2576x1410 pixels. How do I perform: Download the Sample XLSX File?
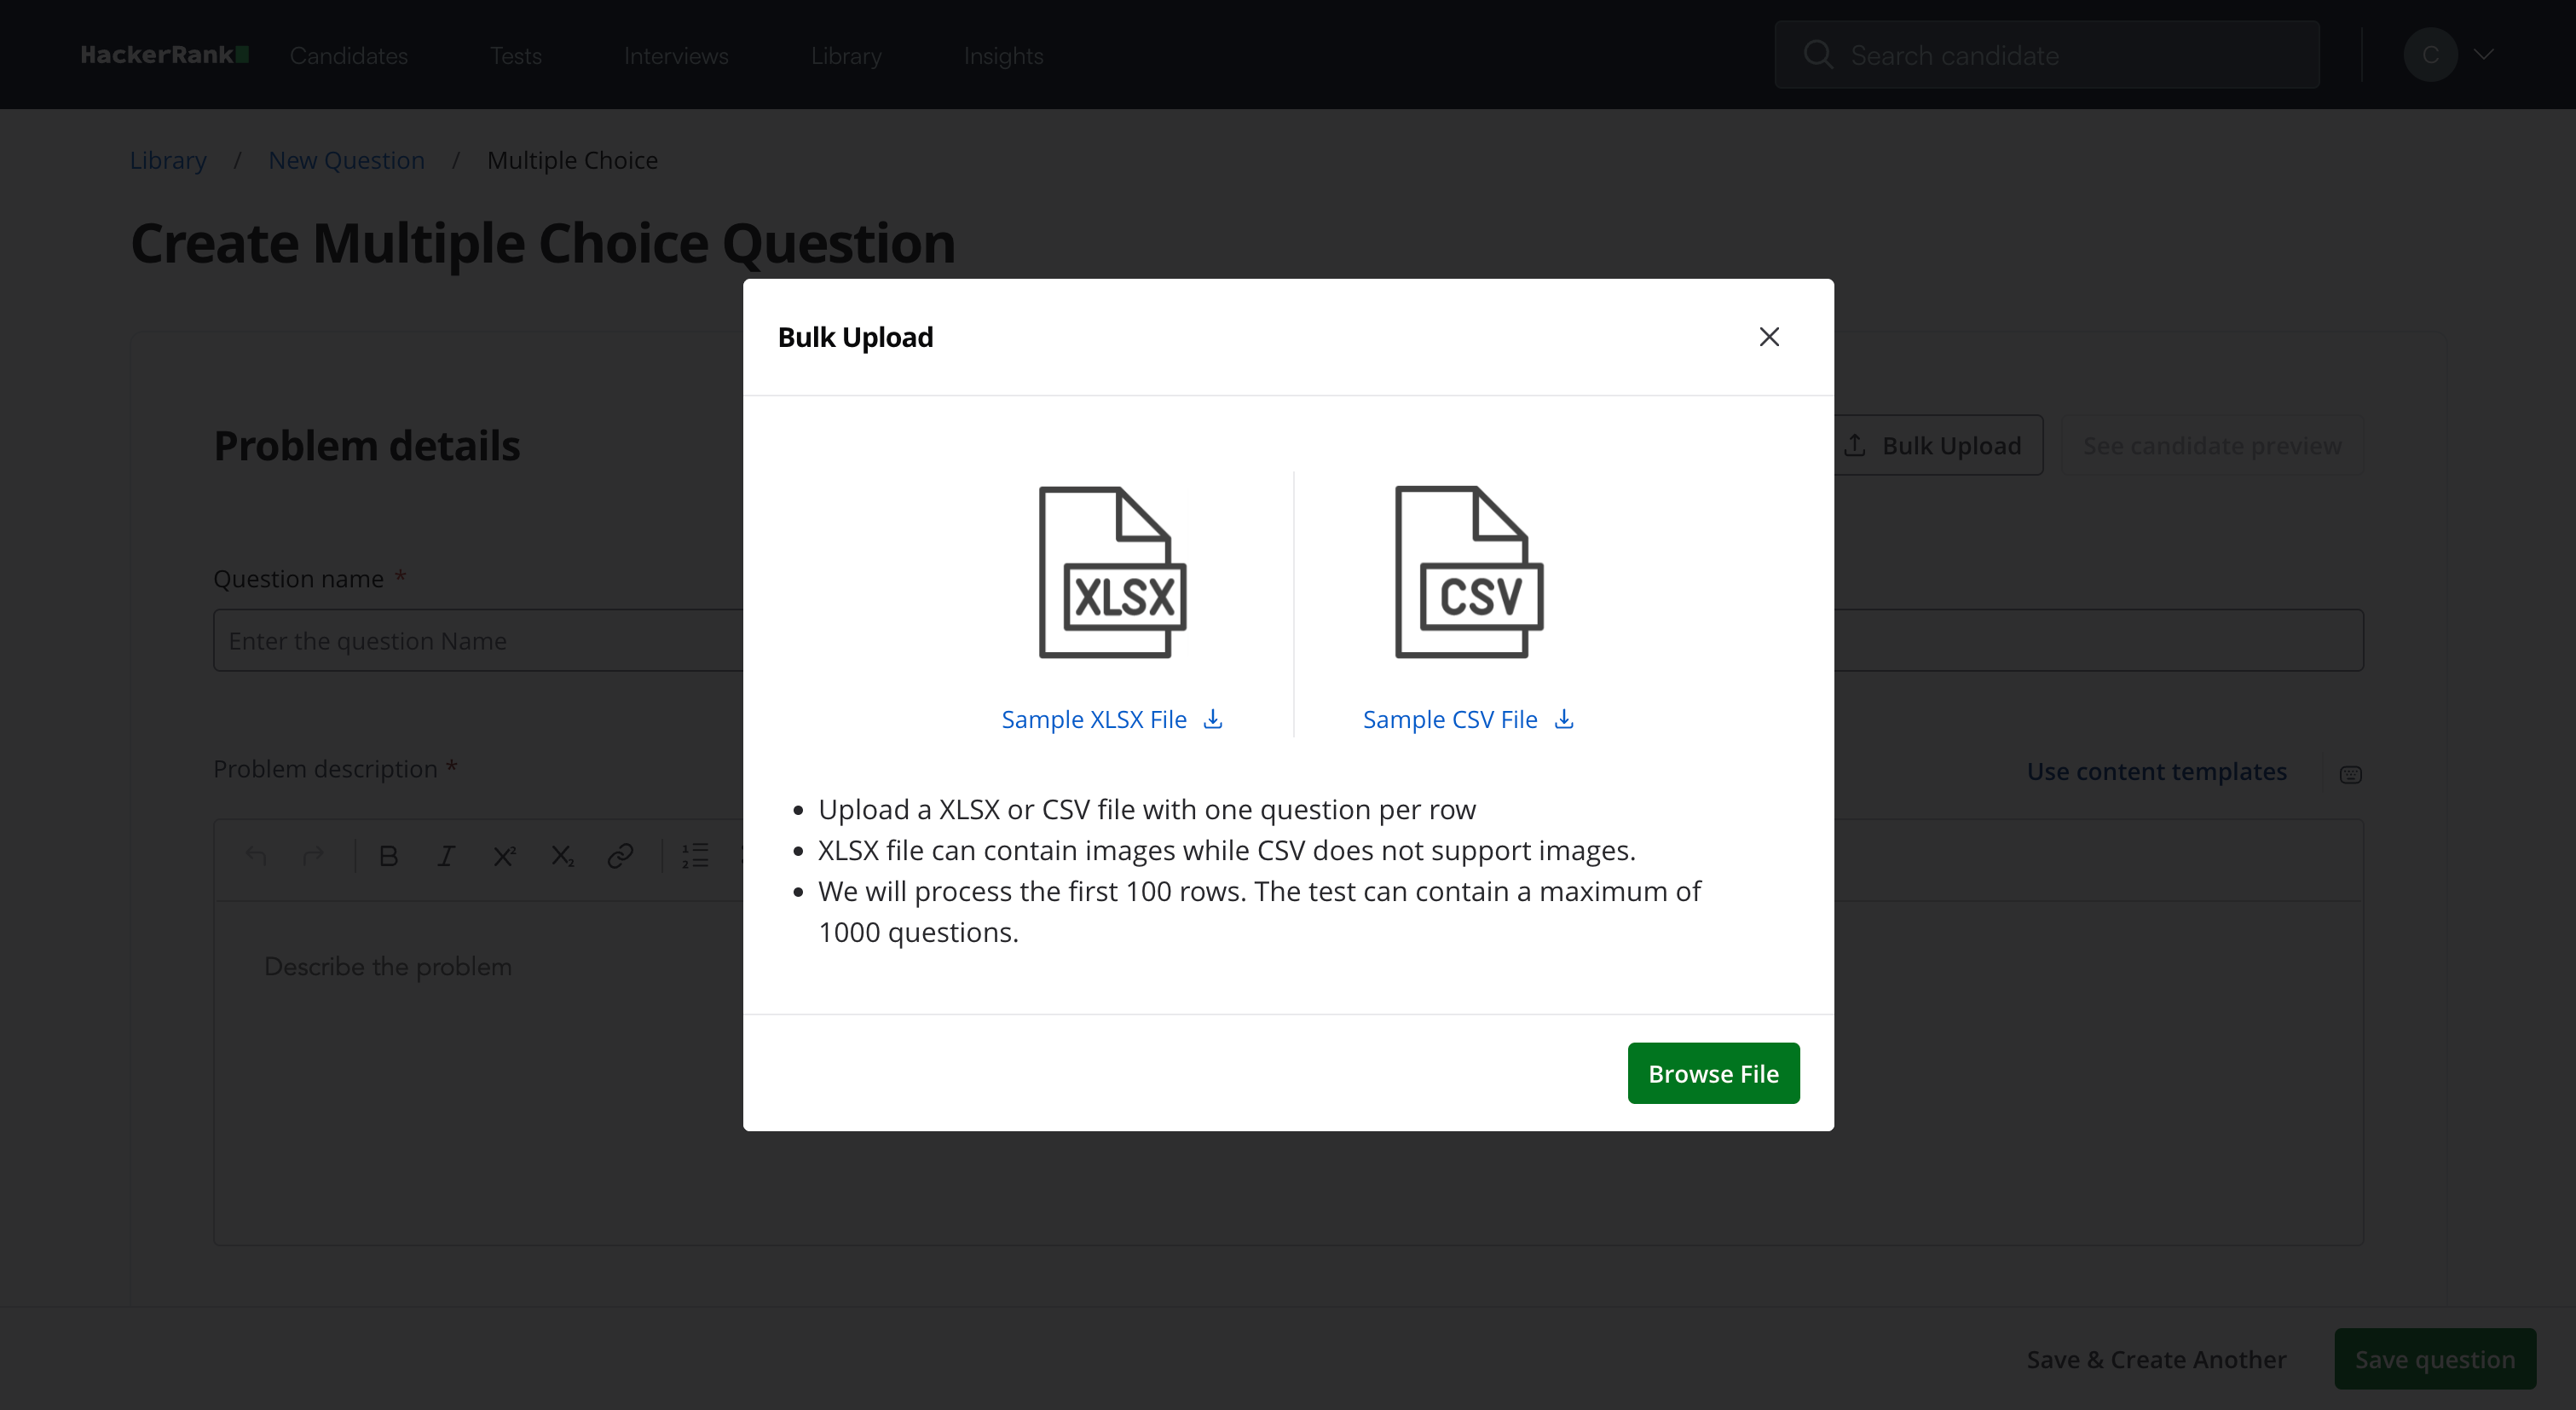tap(1111, 719)
